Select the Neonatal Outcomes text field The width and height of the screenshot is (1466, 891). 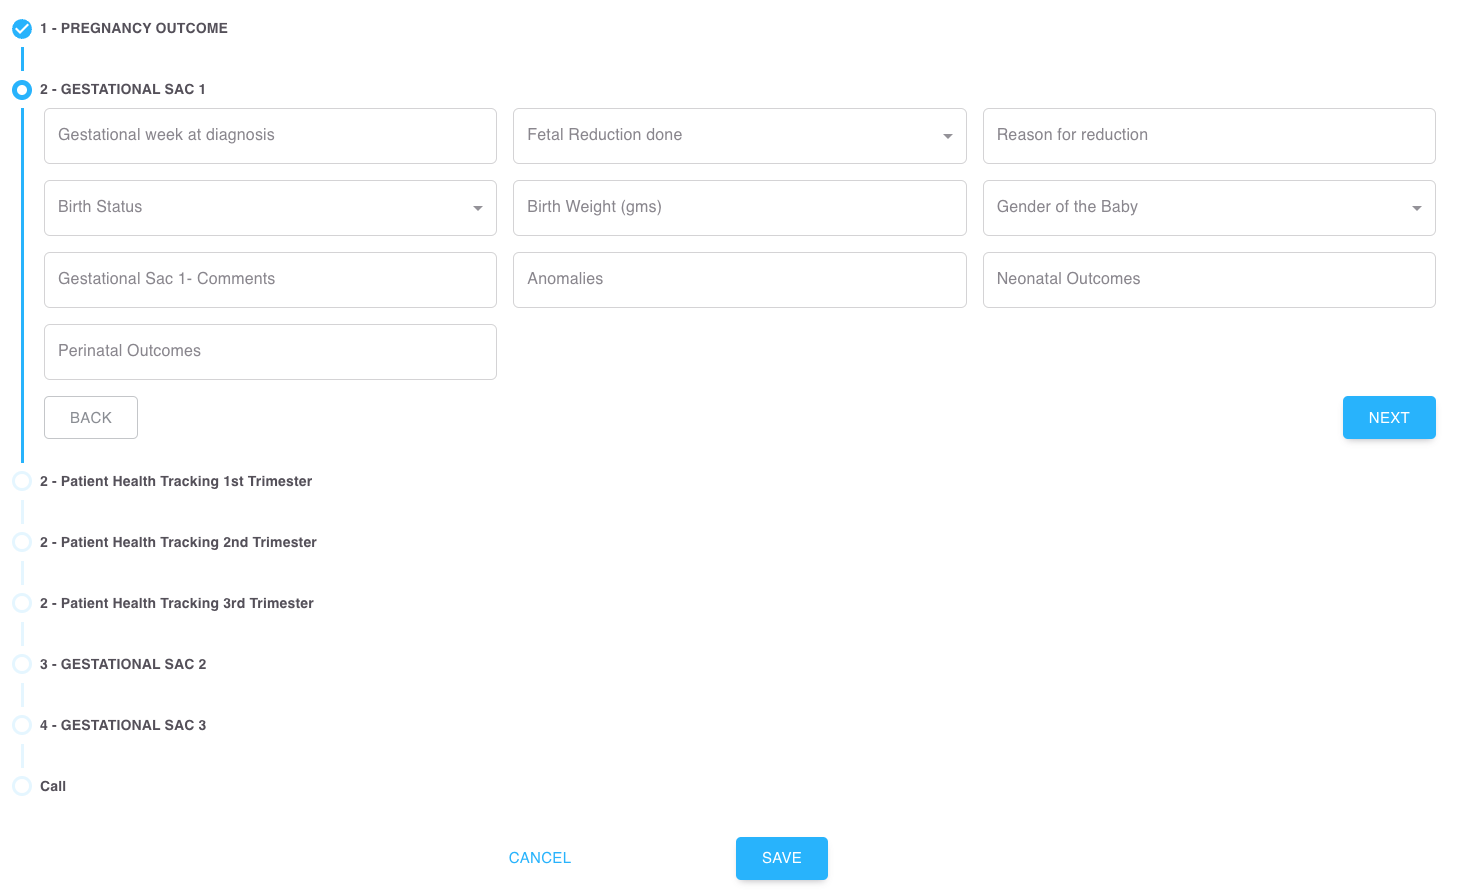click(x=1208, y=280)
